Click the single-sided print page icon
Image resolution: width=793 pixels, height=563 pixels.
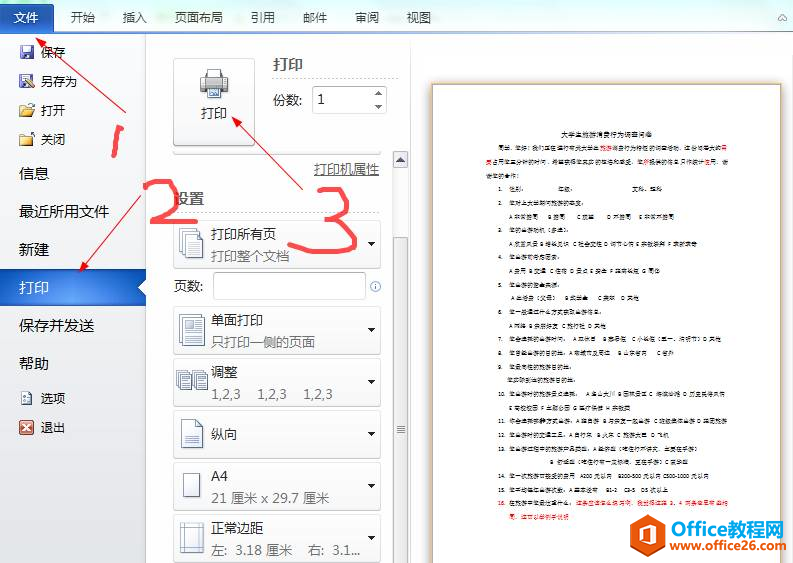(192, 330)
